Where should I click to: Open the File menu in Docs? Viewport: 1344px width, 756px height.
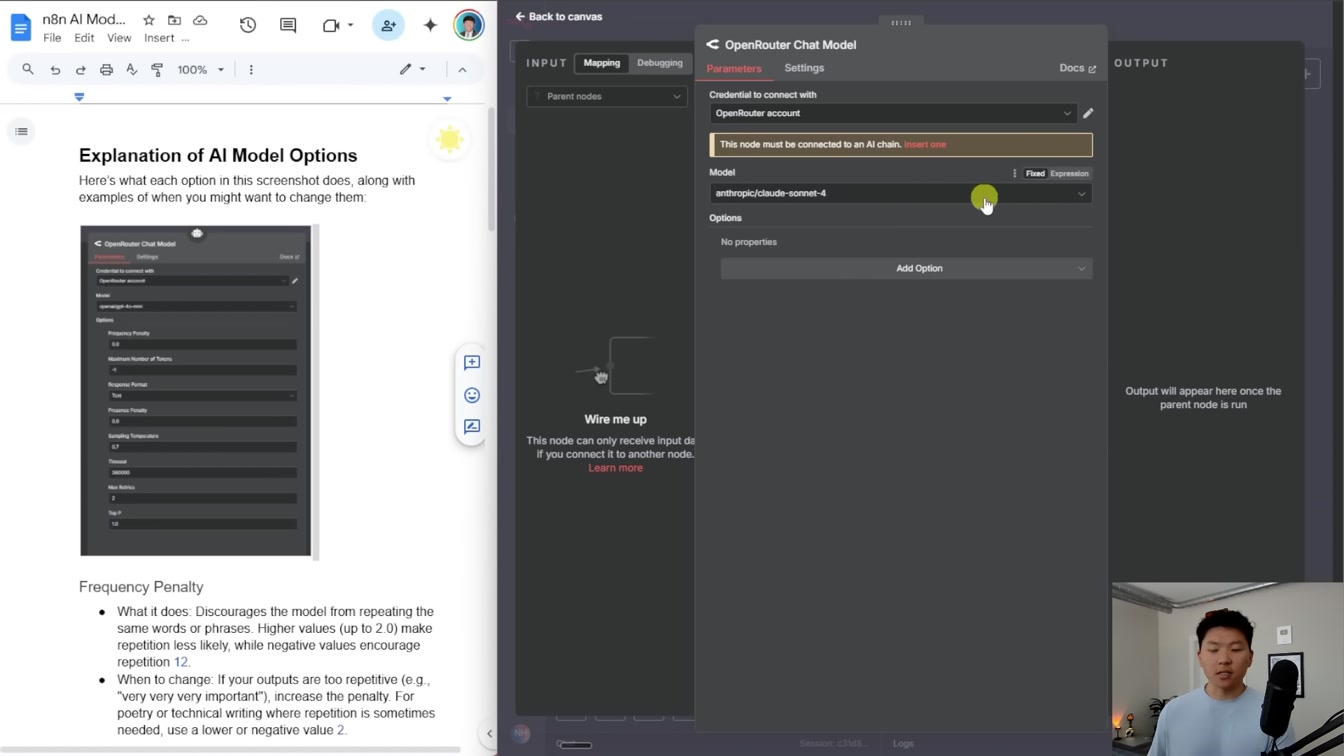[52, 38]
